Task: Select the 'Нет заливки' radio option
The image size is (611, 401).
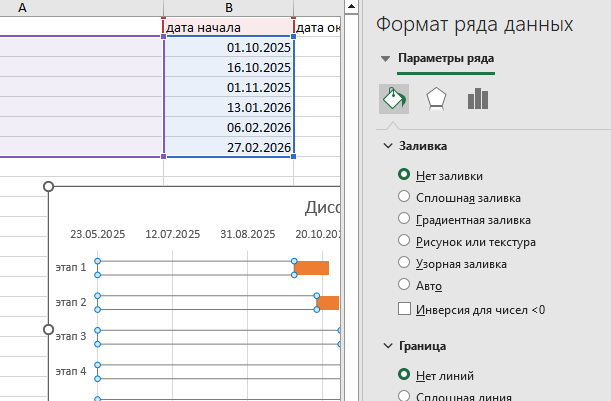Action: [404, 175]
